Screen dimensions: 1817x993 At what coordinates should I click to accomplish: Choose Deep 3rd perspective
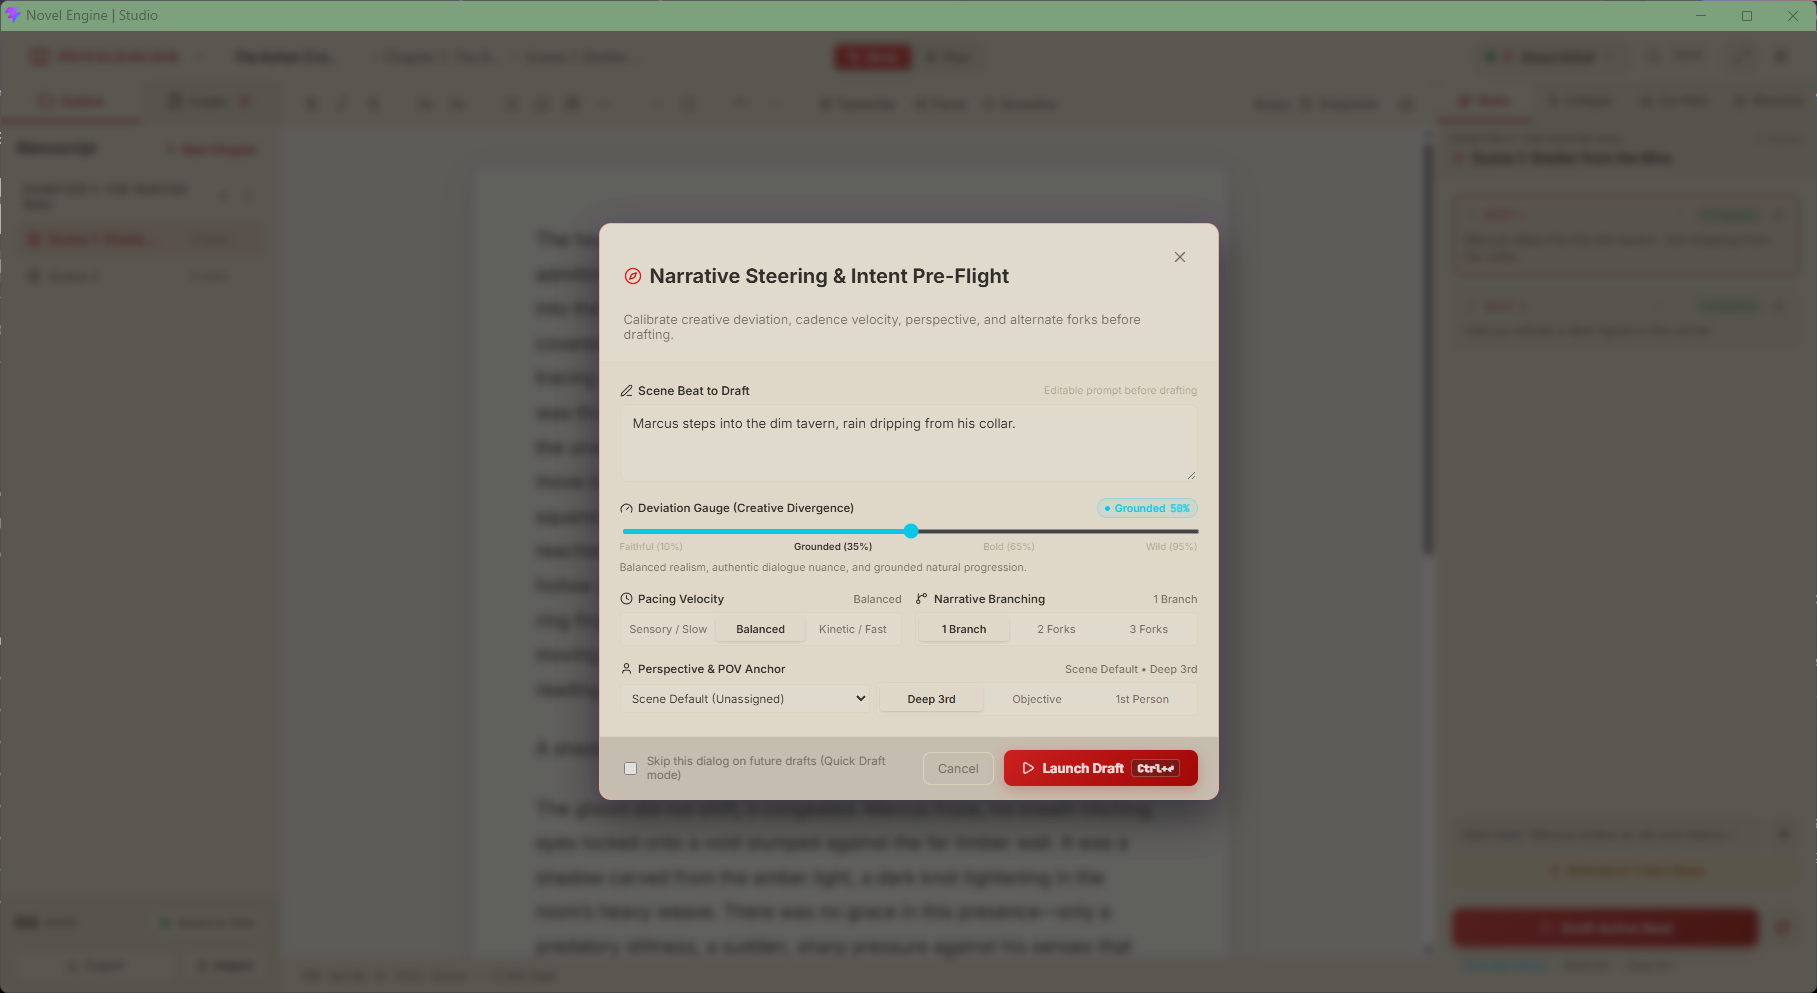pos(931,699)
